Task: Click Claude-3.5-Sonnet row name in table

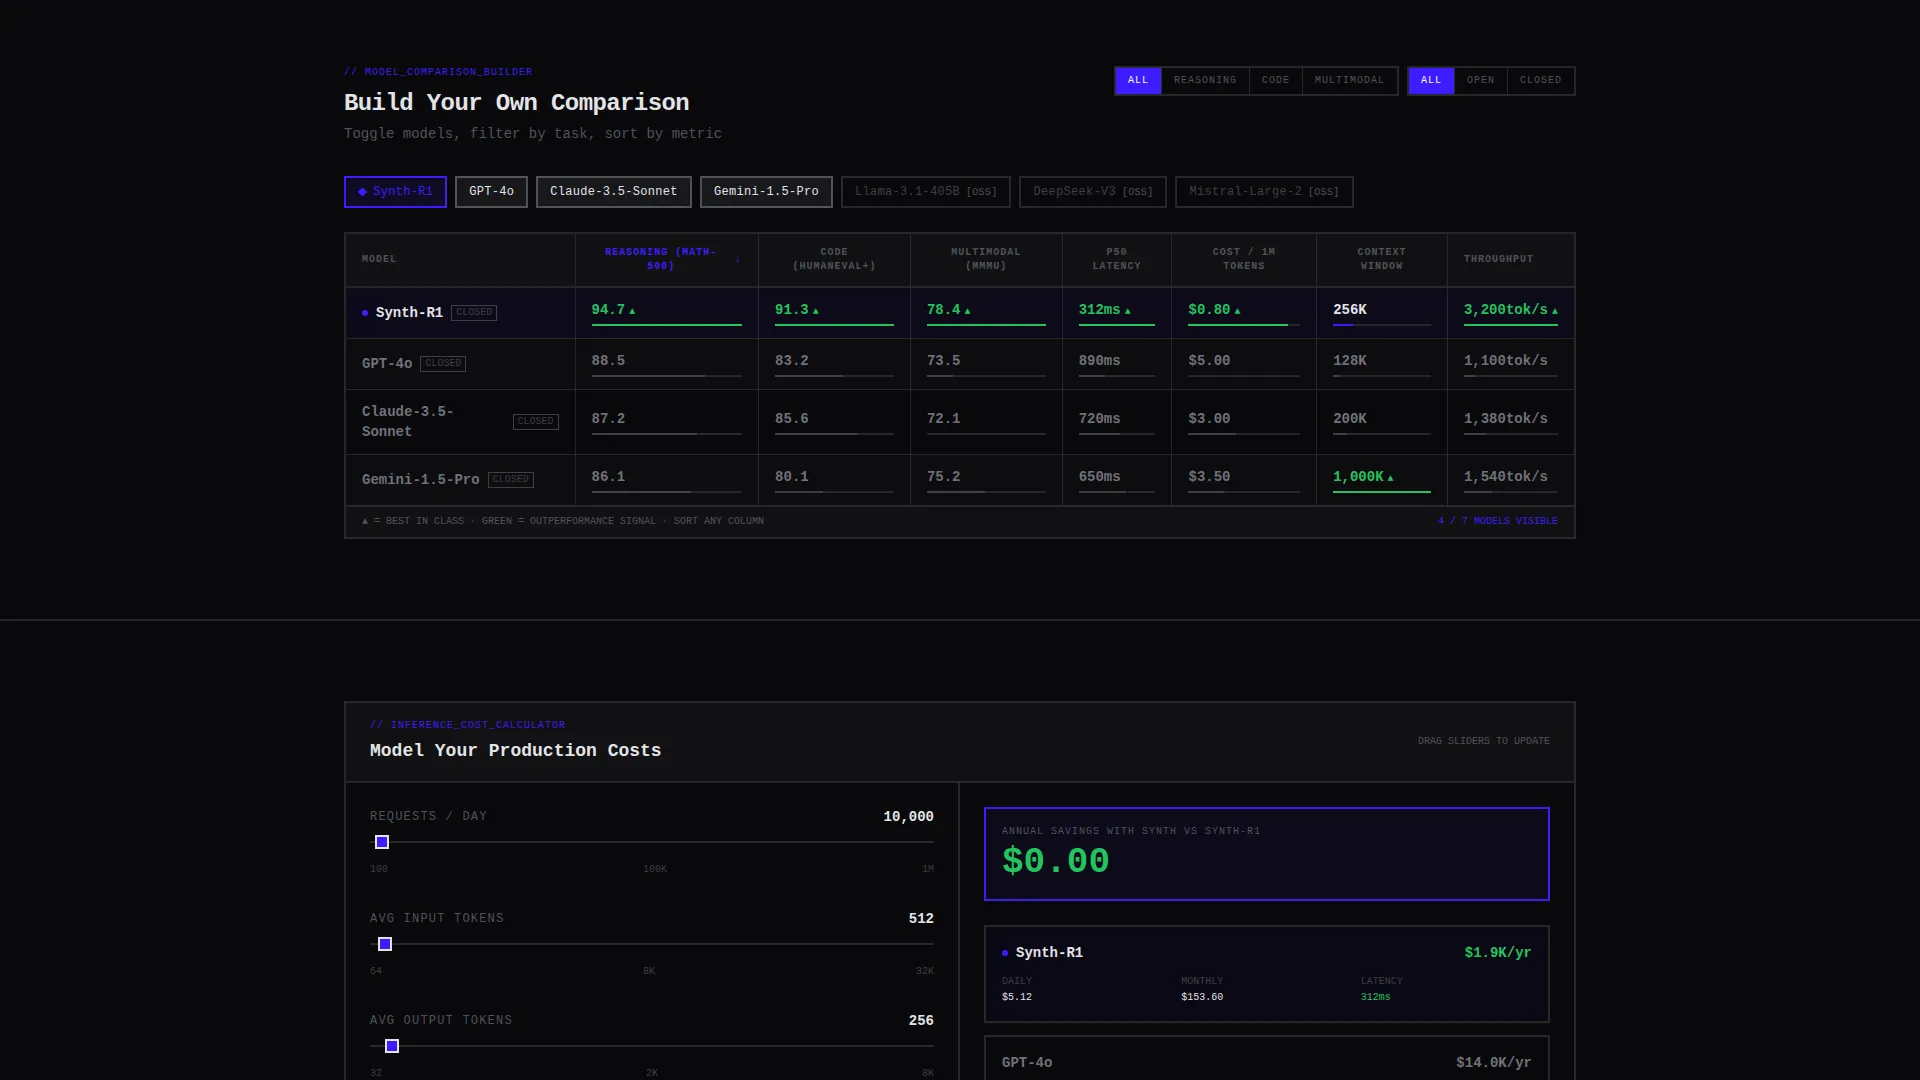Action: point(408,422)
